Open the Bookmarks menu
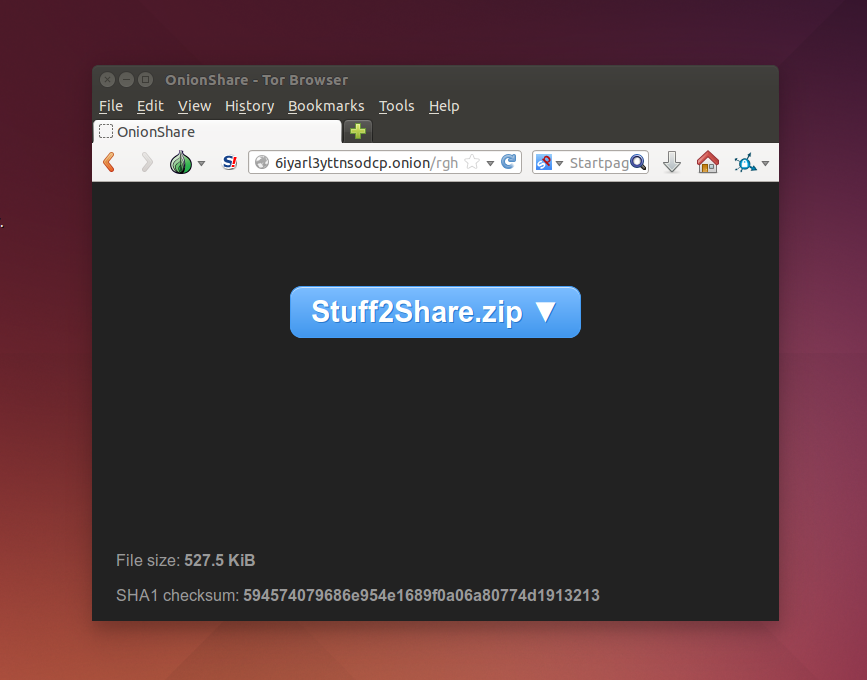The image size is (867, 680). click(x=326, y=106)
